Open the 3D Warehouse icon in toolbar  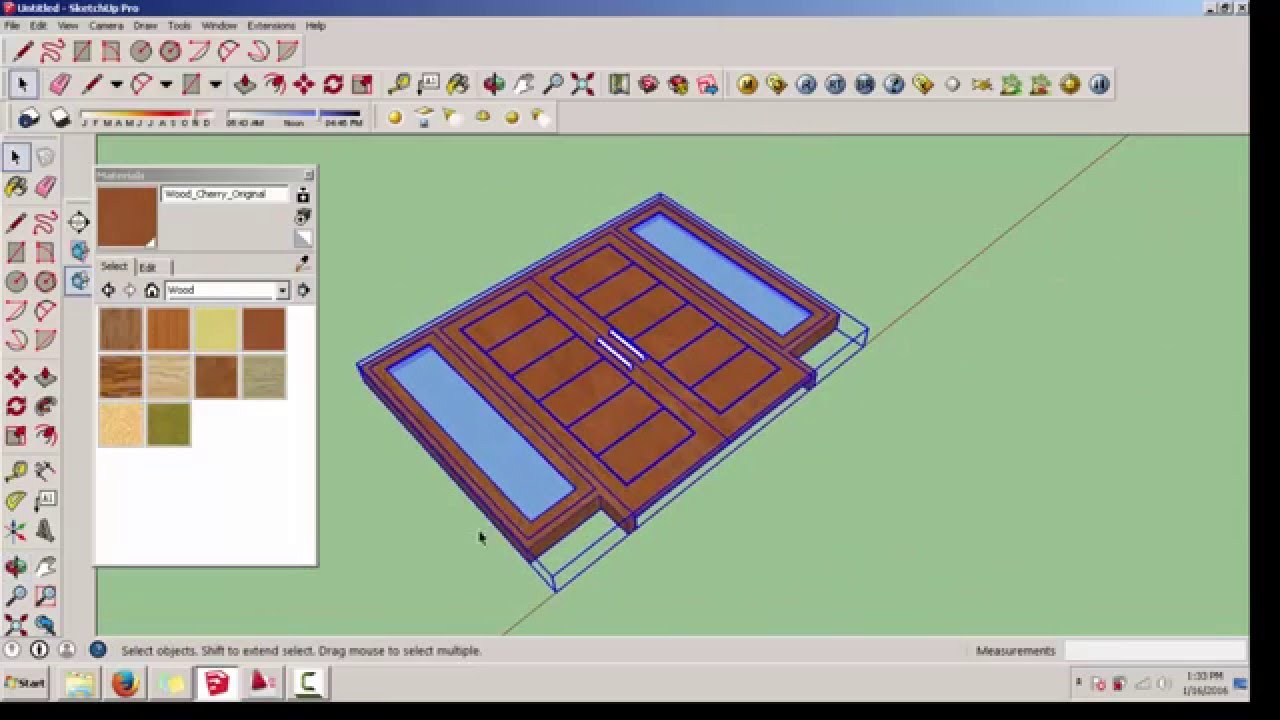pos(648,85)
